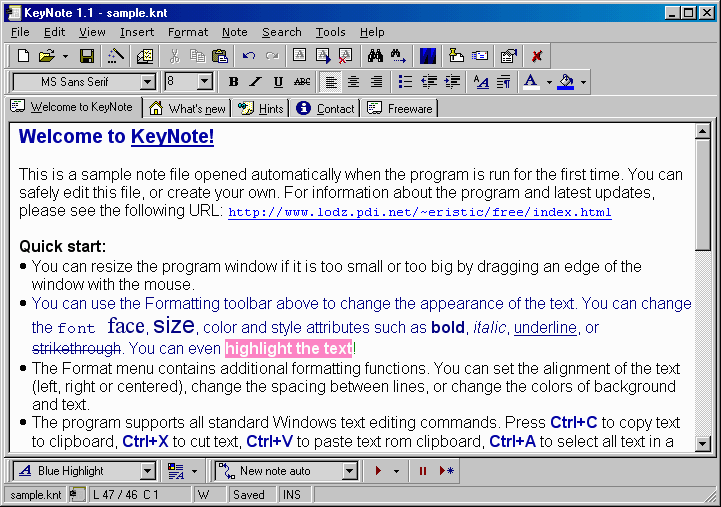Open the lodz.pdi.net URL link
The width and height of the screenshot is (721, 507).
[x=419, y=212]
